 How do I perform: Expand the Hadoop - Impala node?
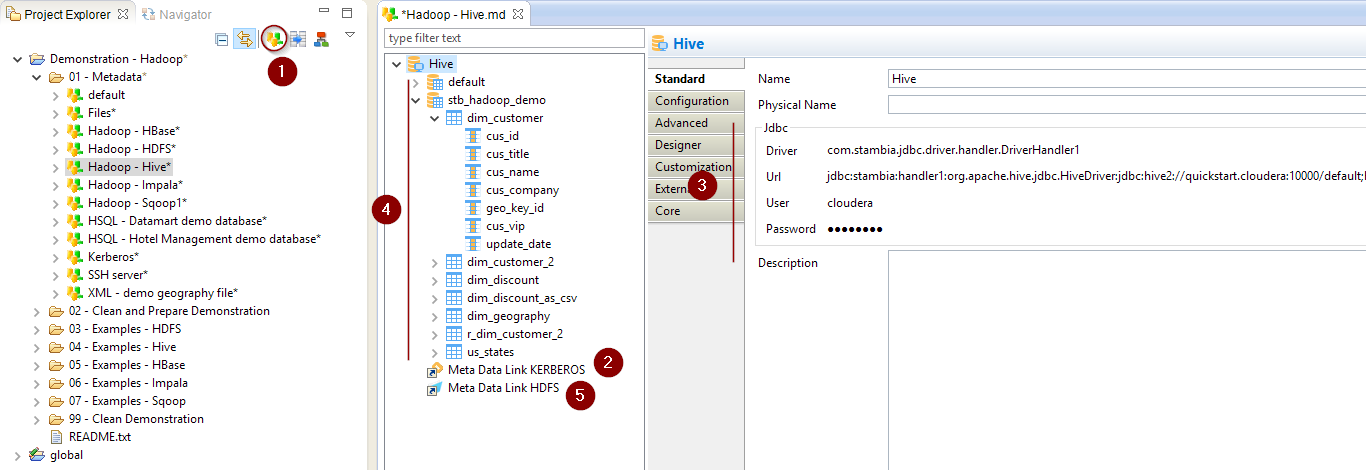coord(56,185)
